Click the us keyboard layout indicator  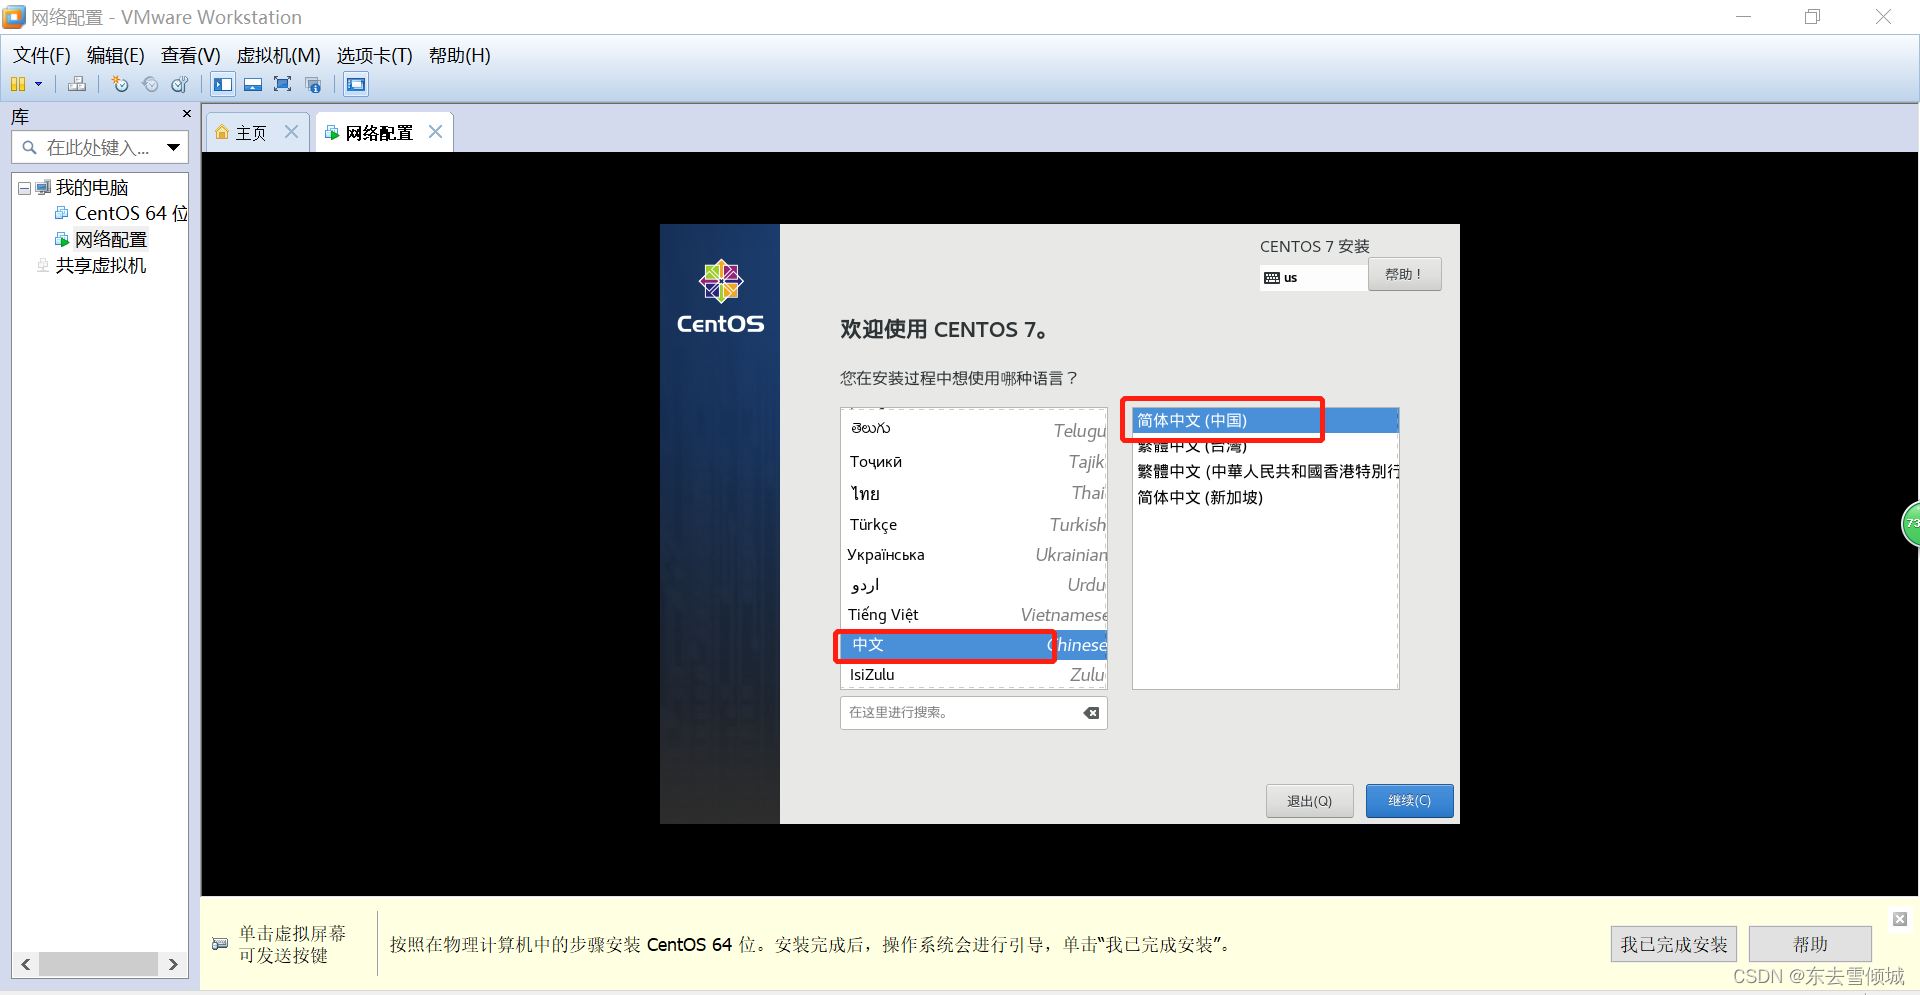[1314, 277]
